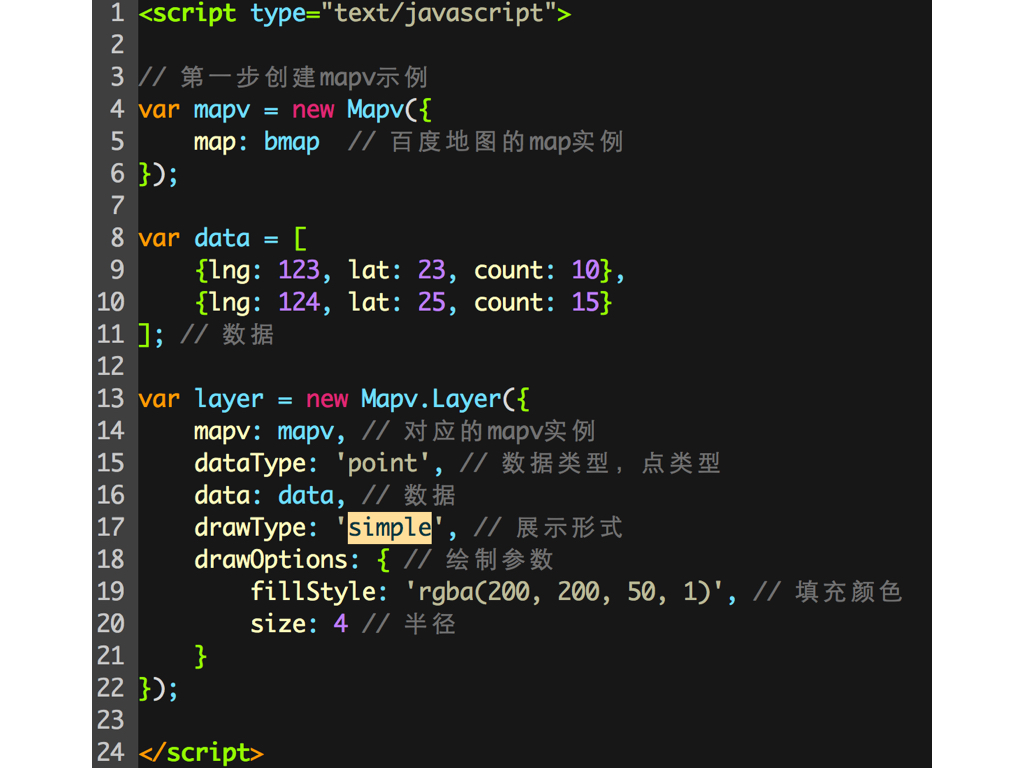Click the 'var' keyword on line 8
The height and width of the screenshot is (768, 1024).
159,238
